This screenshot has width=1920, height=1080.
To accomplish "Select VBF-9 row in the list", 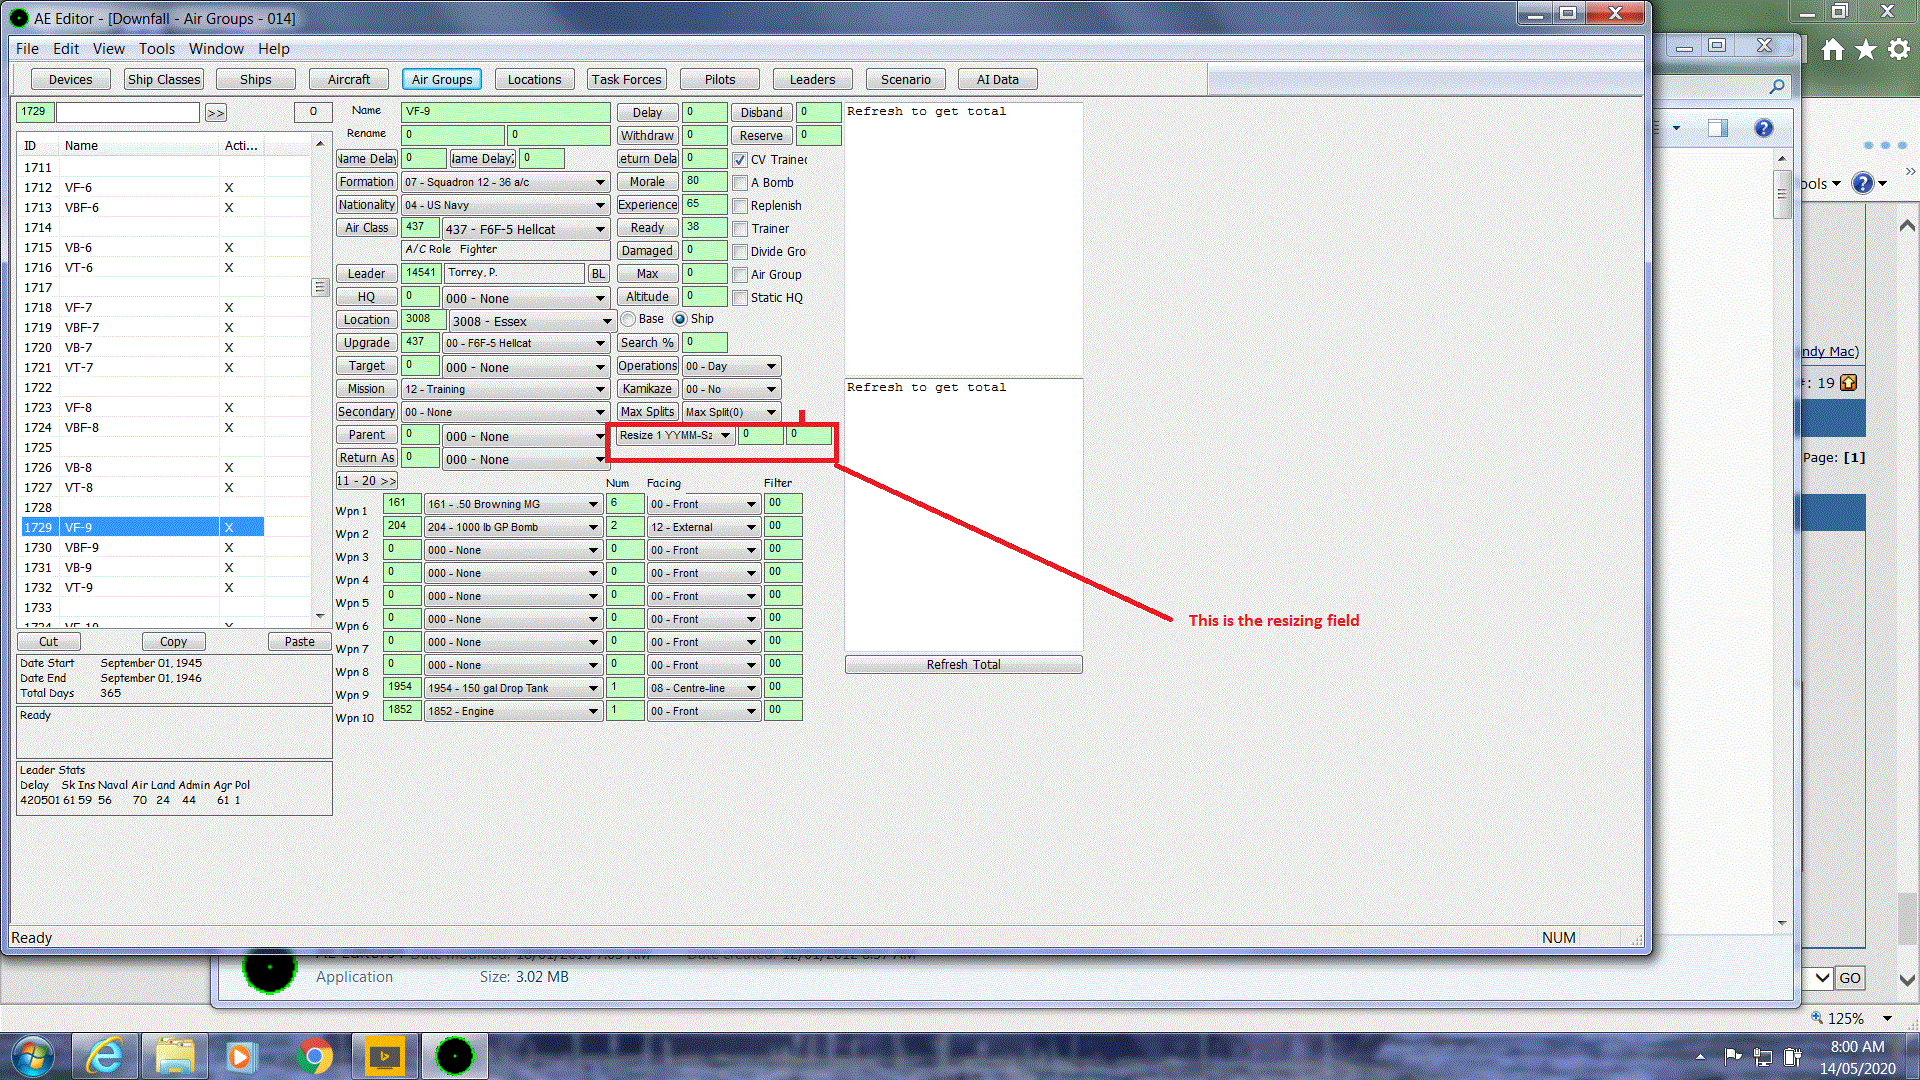I will point(143,548).
